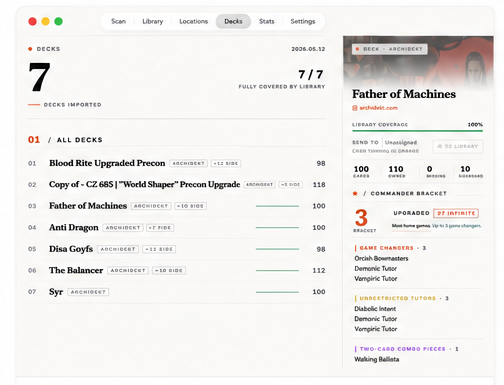Open The Balancer deck
The width and height of the screenshot is (504, 385).
pyautogui.click(x=177, y=270)
